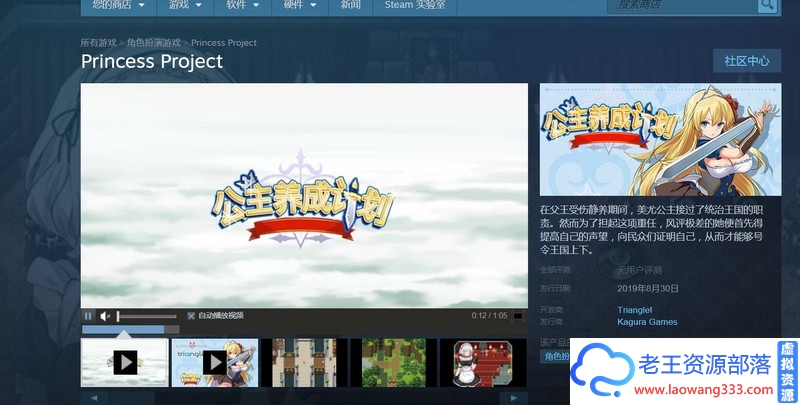The height and width of the screenshot is (405, 800).
Task: Adjust the video volume slider
Action: 146,317
